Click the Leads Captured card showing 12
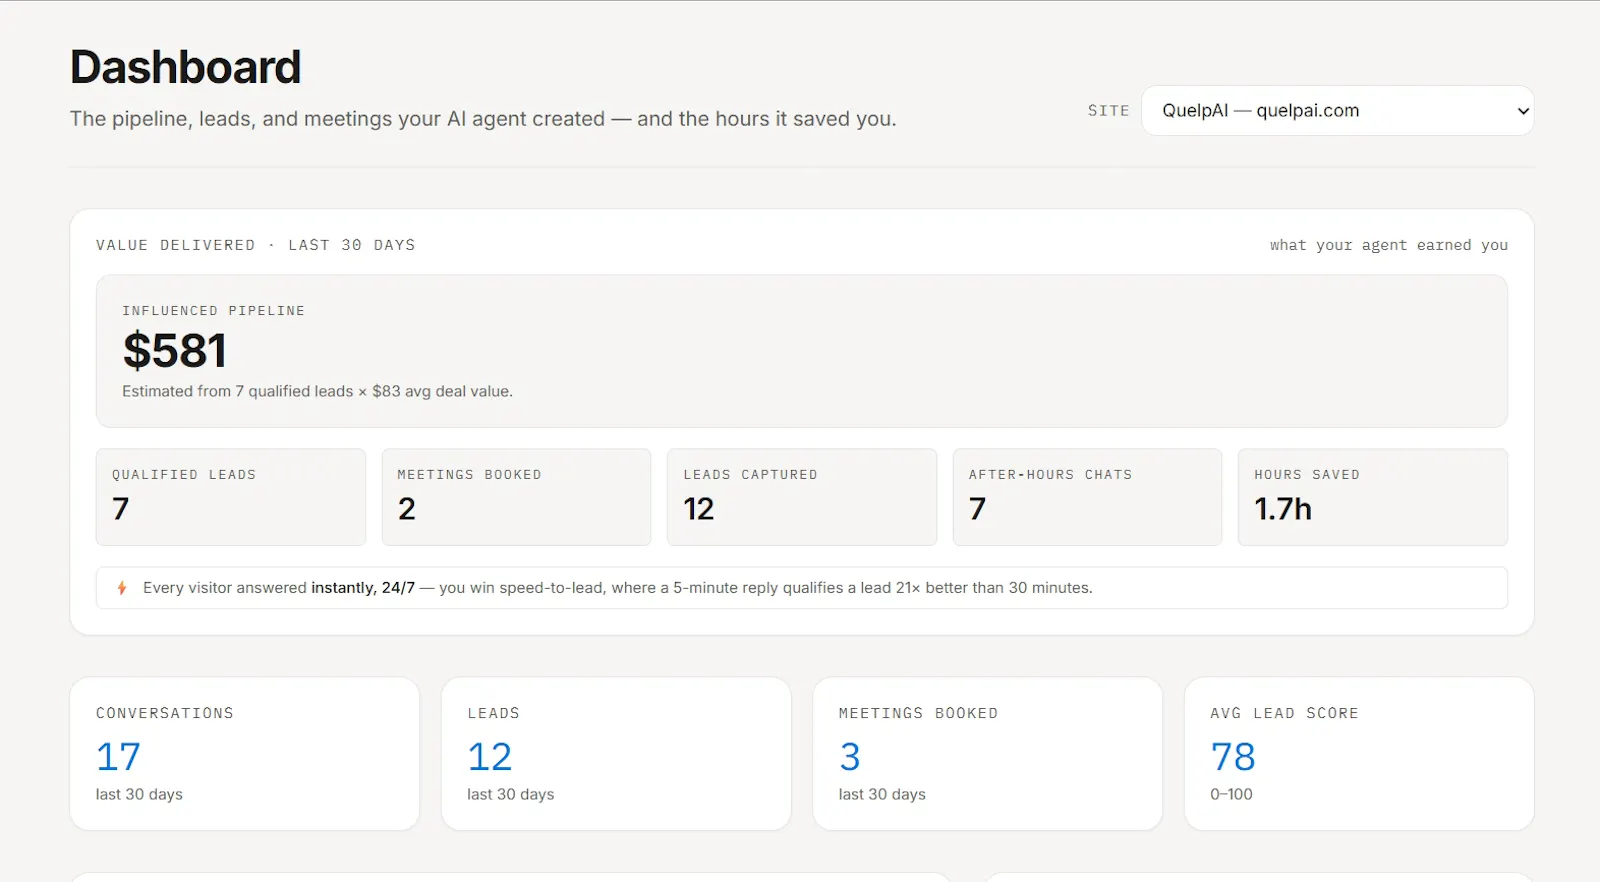 coord(802,497)
